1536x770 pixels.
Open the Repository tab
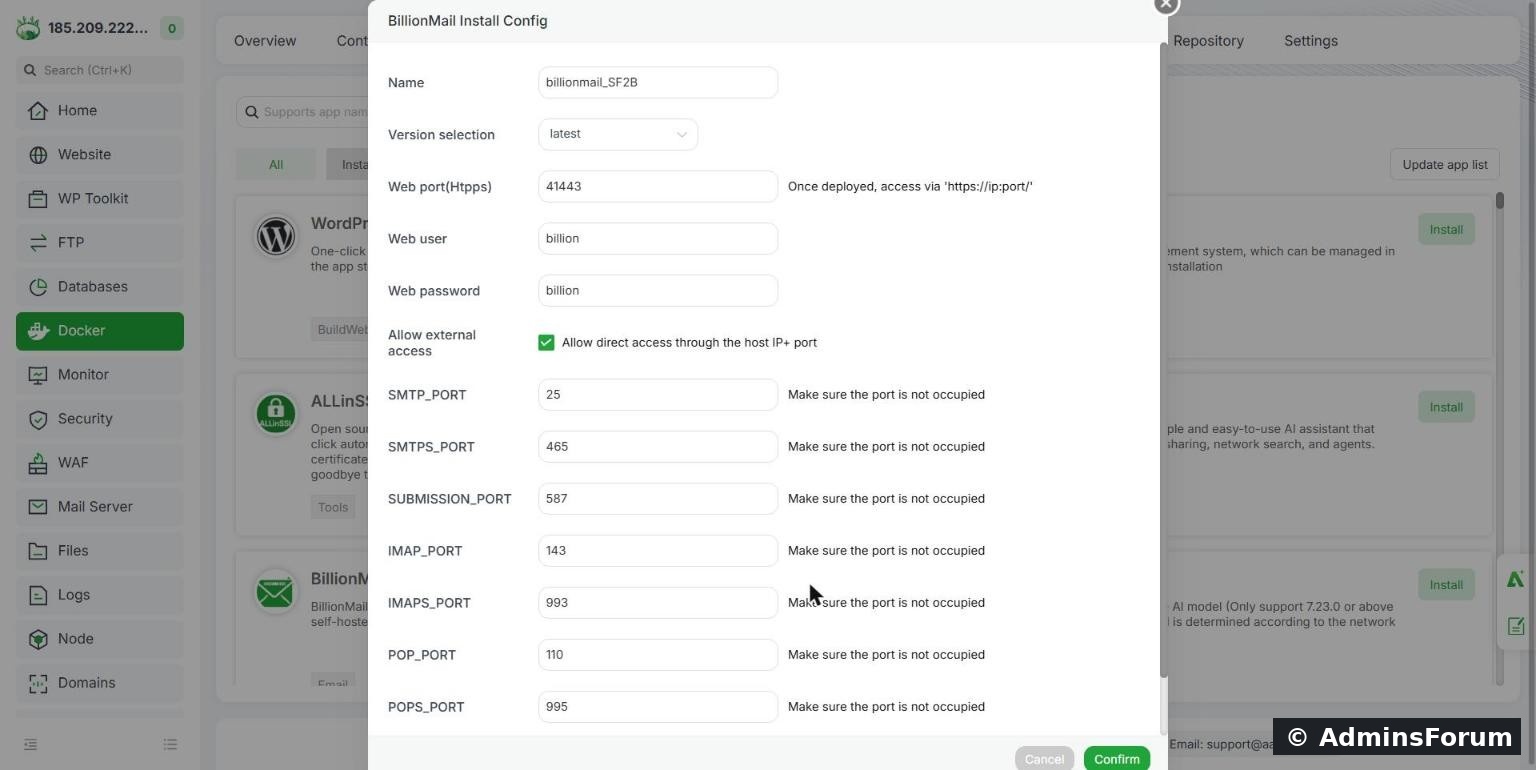[1208, 41]
